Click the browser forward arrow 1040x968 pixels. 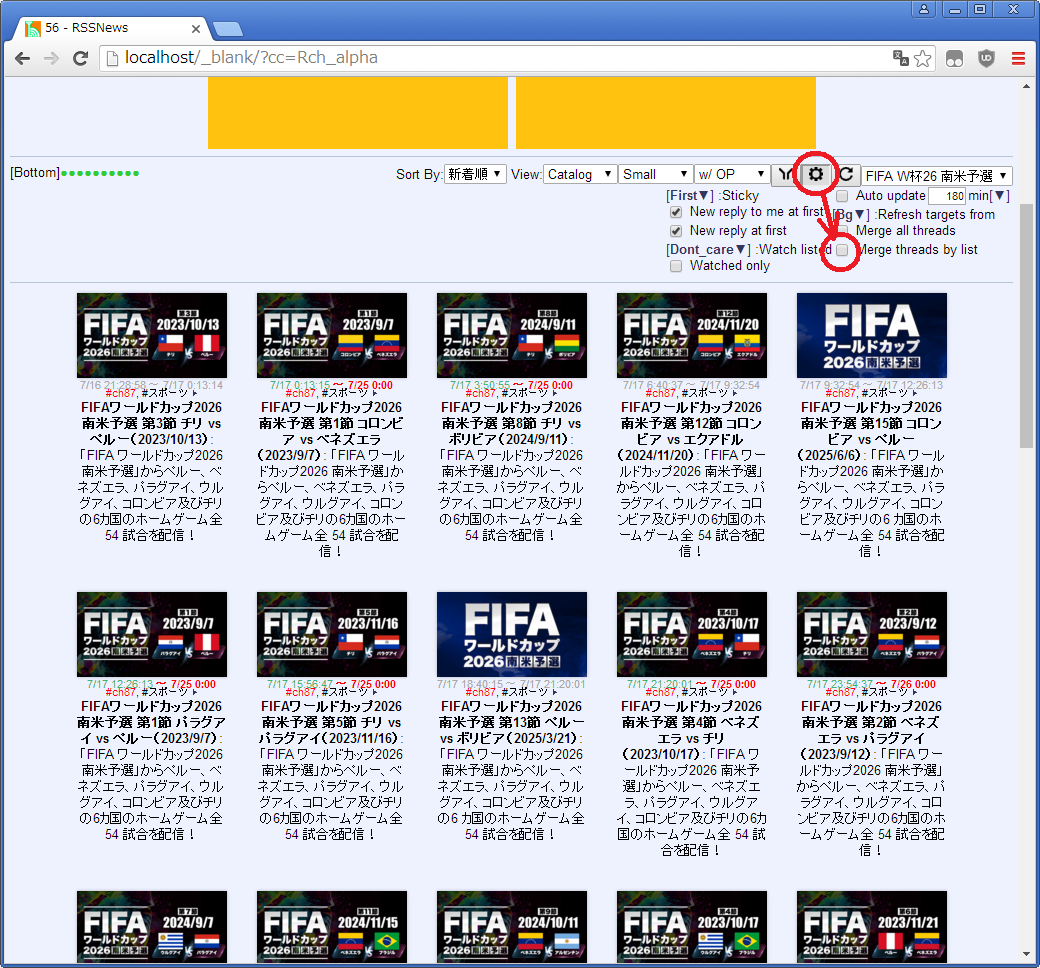pos(51,58)
